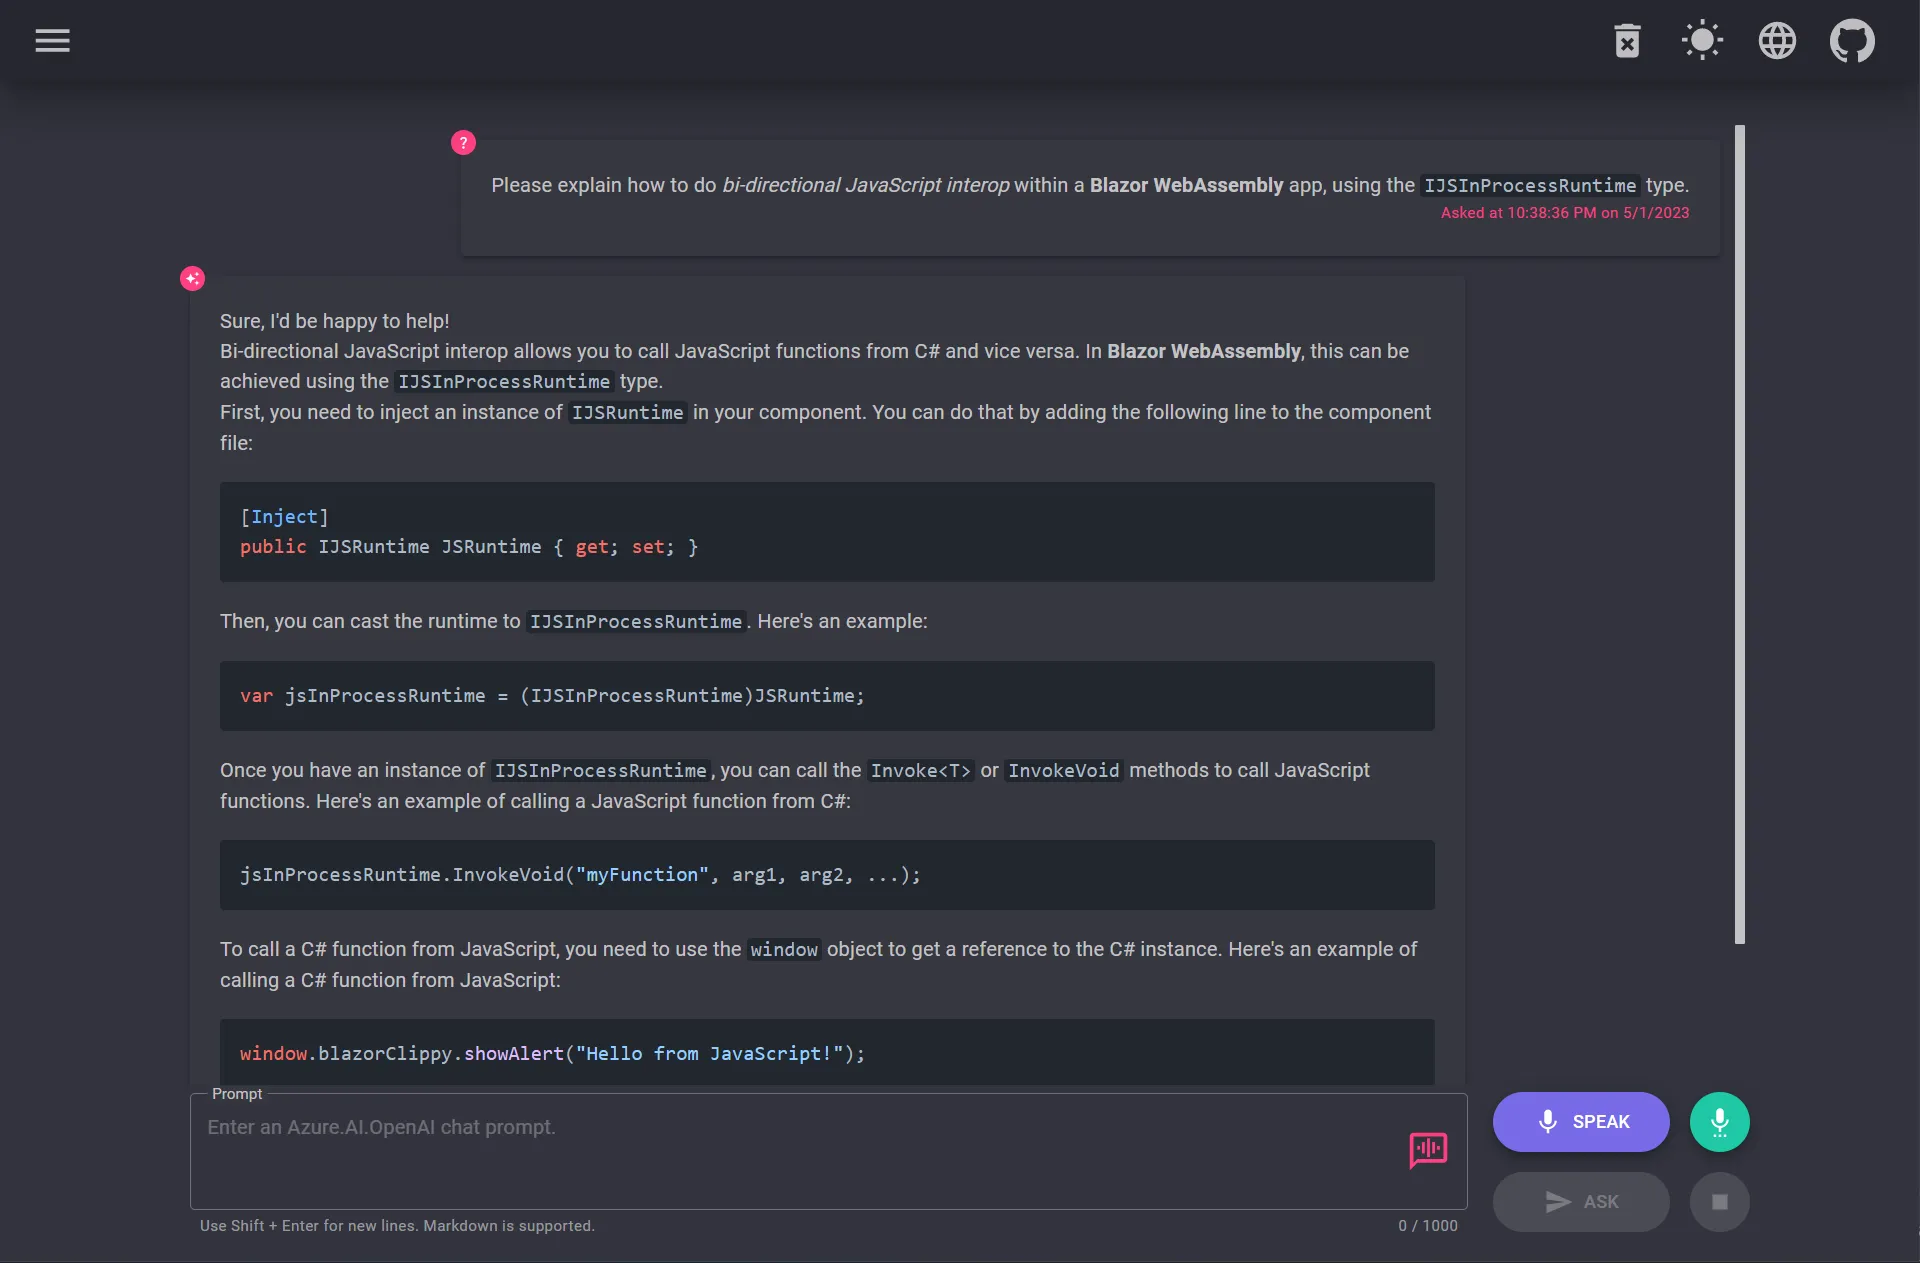Toggle light/dark theme with the sun icon
Viewport: 1920px width, 1263px height.
(x=1701, y=40)
